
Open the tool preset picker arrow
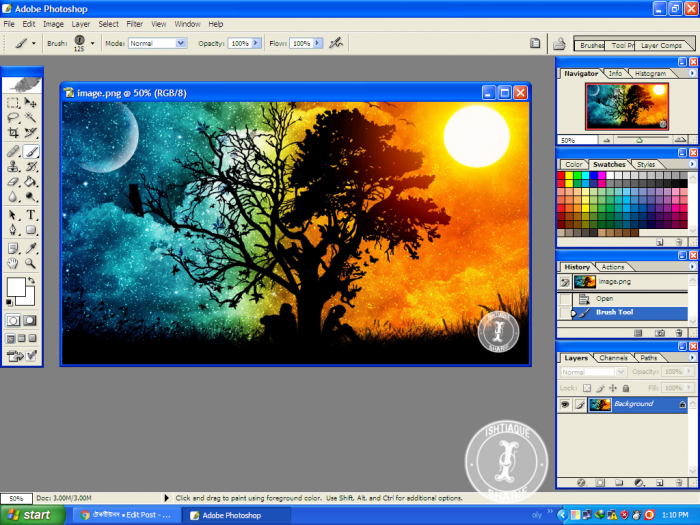(33, 43)
